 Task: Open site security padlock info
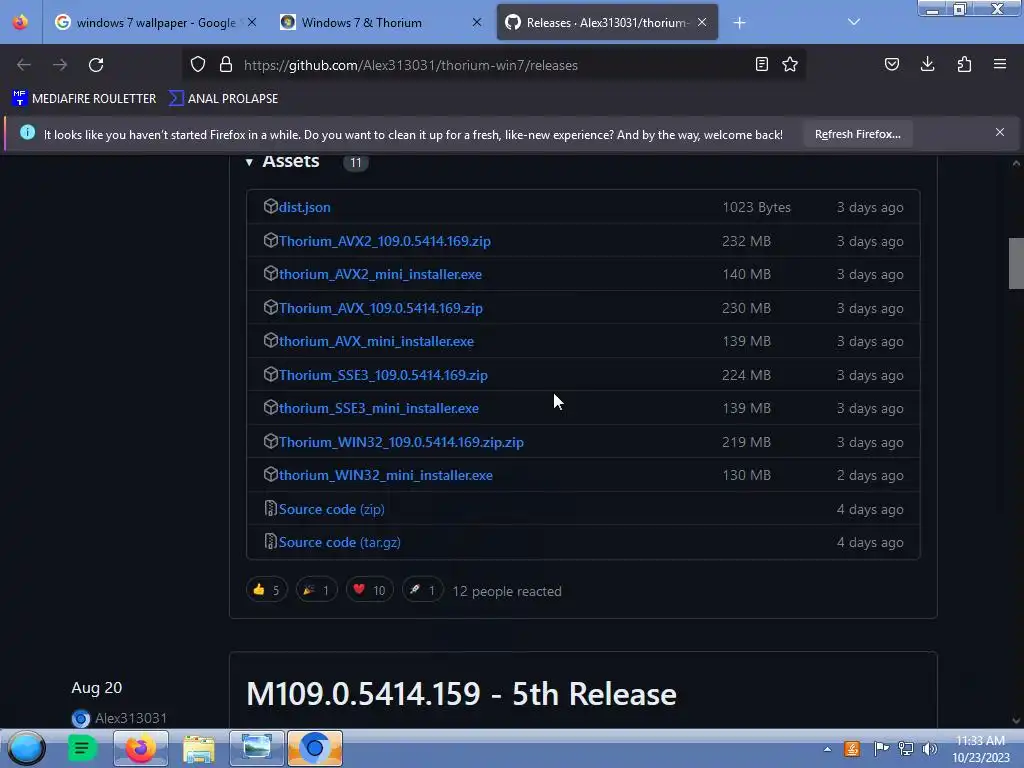(226, 65)
